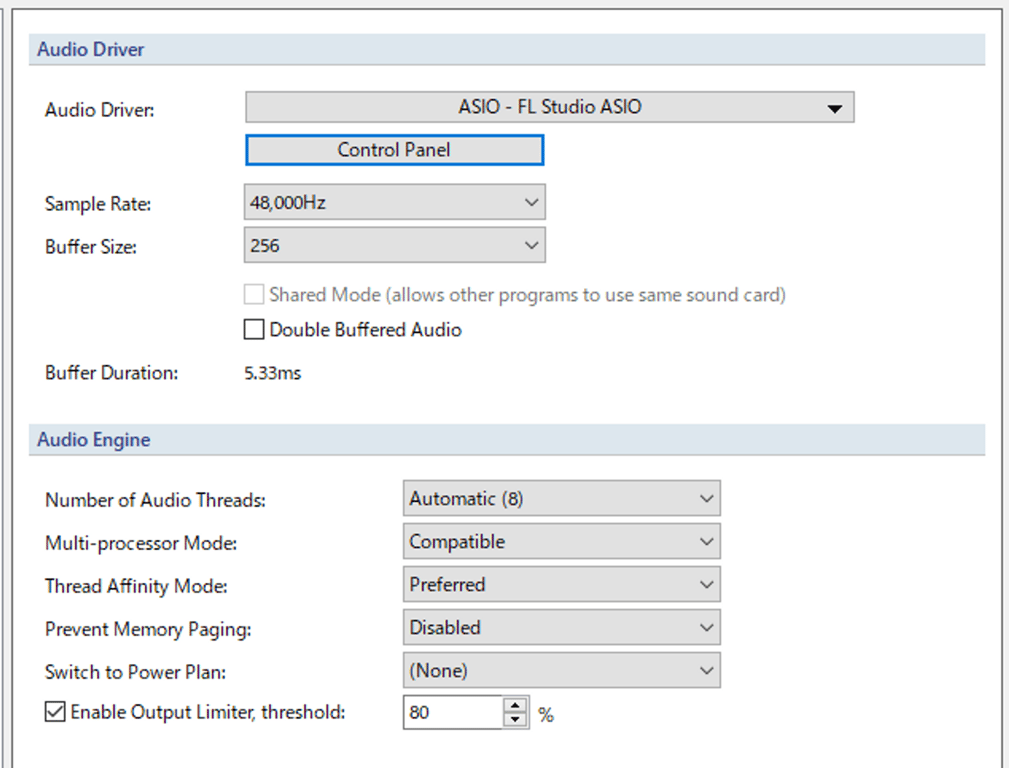Image resolution: width=1009 pixels, height=768 pixels.
Task: Click the limiter threshold input field
Action: 453,713
